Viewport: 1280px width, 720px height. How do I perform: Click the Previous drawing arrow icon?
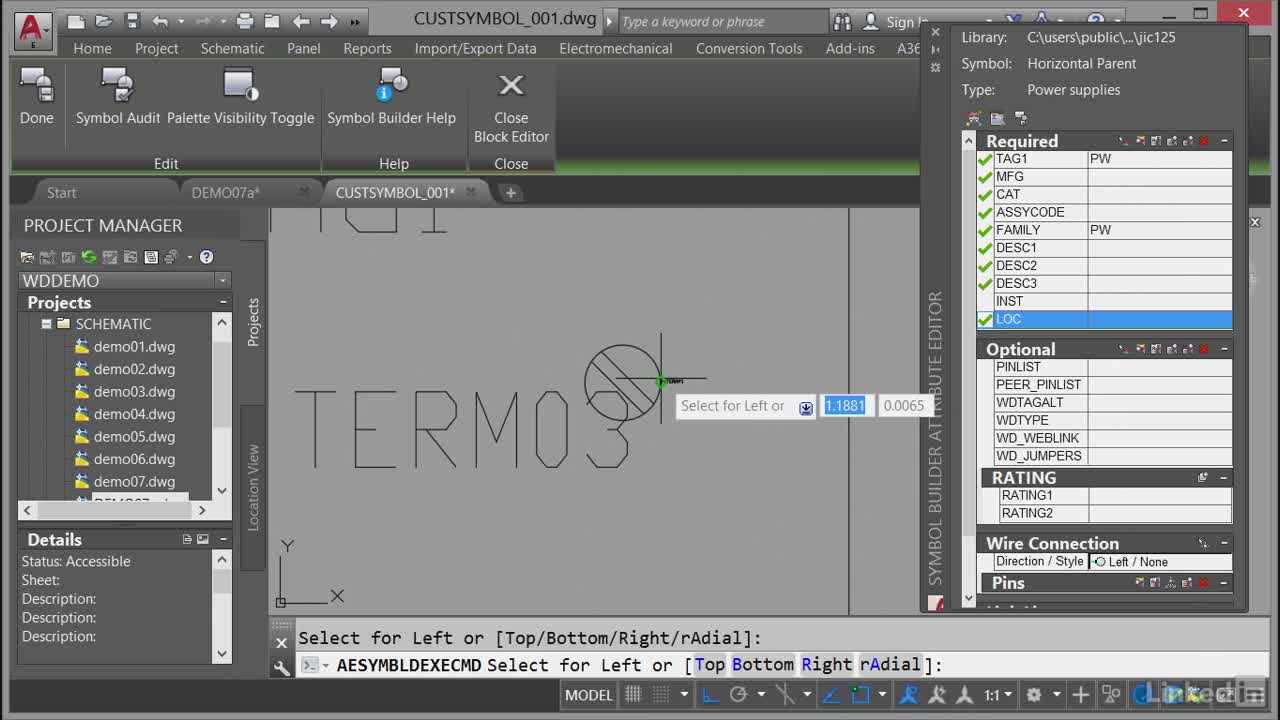coord(301,21)
